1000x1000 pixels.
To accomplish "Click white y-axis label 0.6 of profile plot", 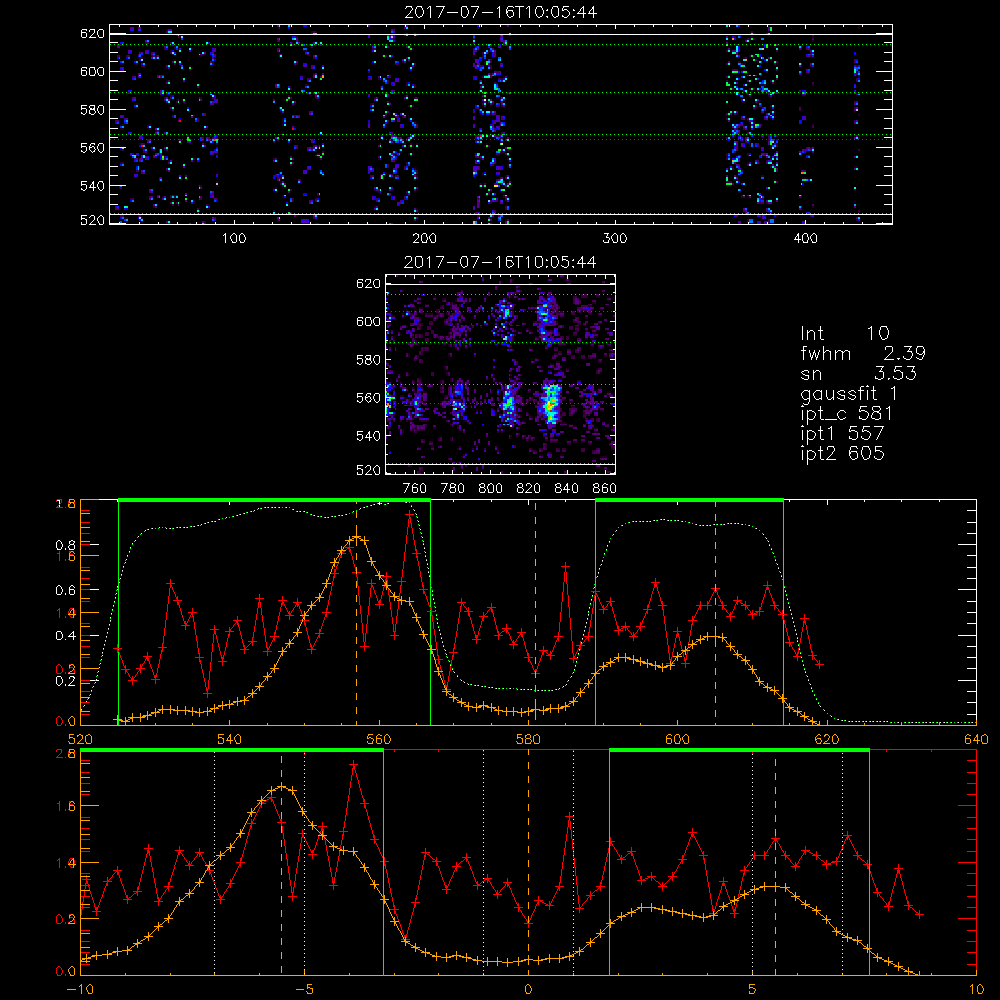I will [66, 591].
